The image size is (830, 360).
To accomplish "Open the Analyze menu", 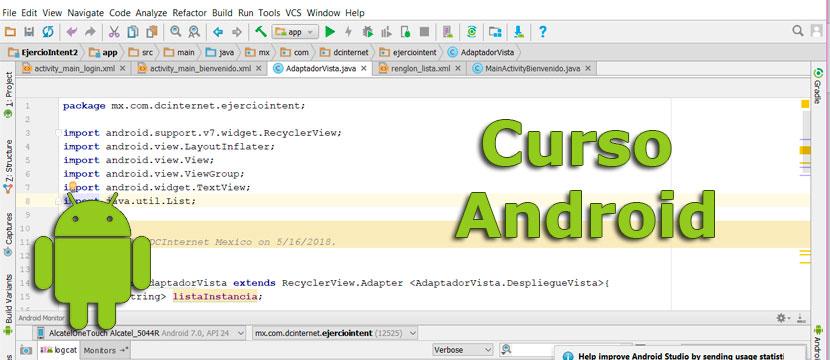I will (x=151, y=12).
